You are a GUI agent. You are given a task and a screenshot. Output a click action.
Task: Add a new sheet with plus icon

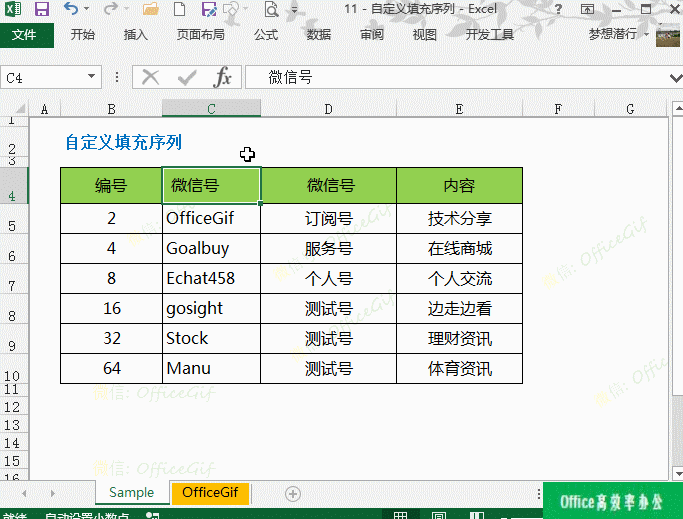[x=293, y=493]
